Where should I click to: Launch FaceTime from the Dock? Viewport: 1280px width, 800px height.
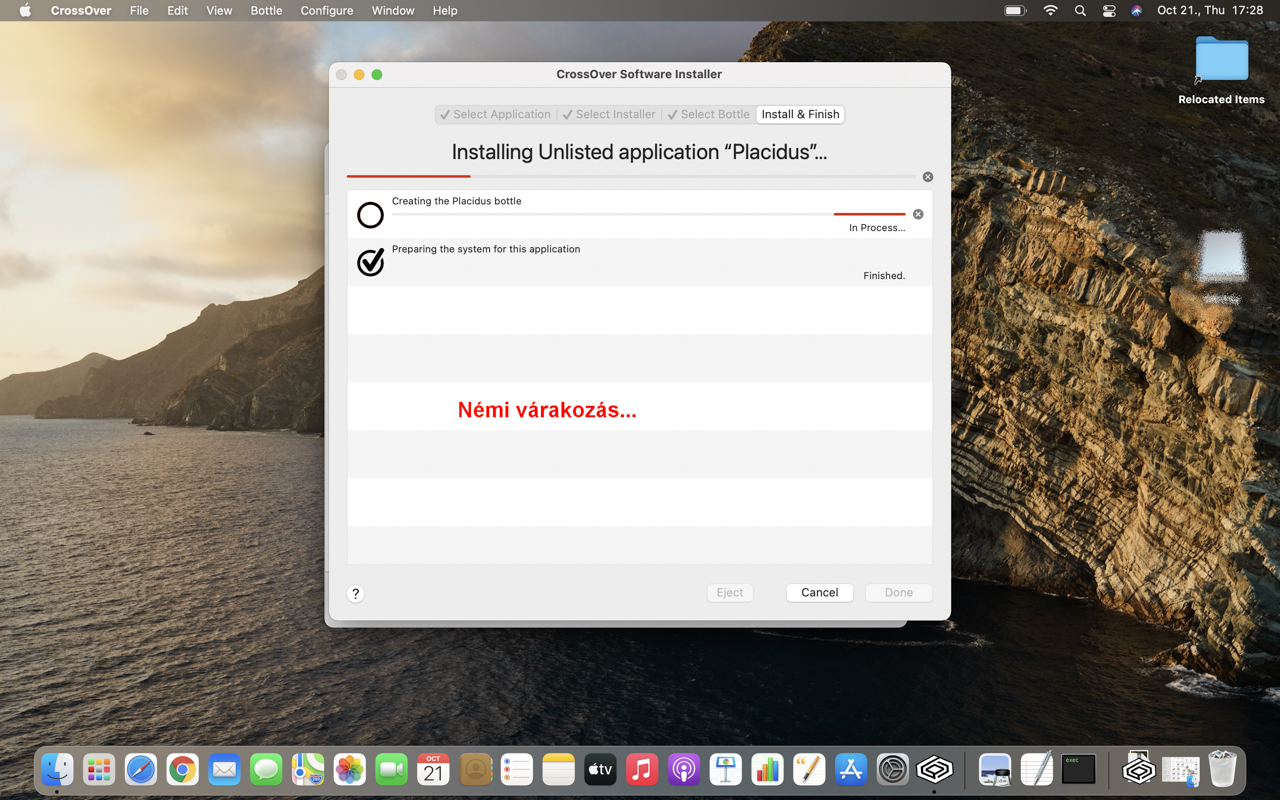tap(392, 769)
